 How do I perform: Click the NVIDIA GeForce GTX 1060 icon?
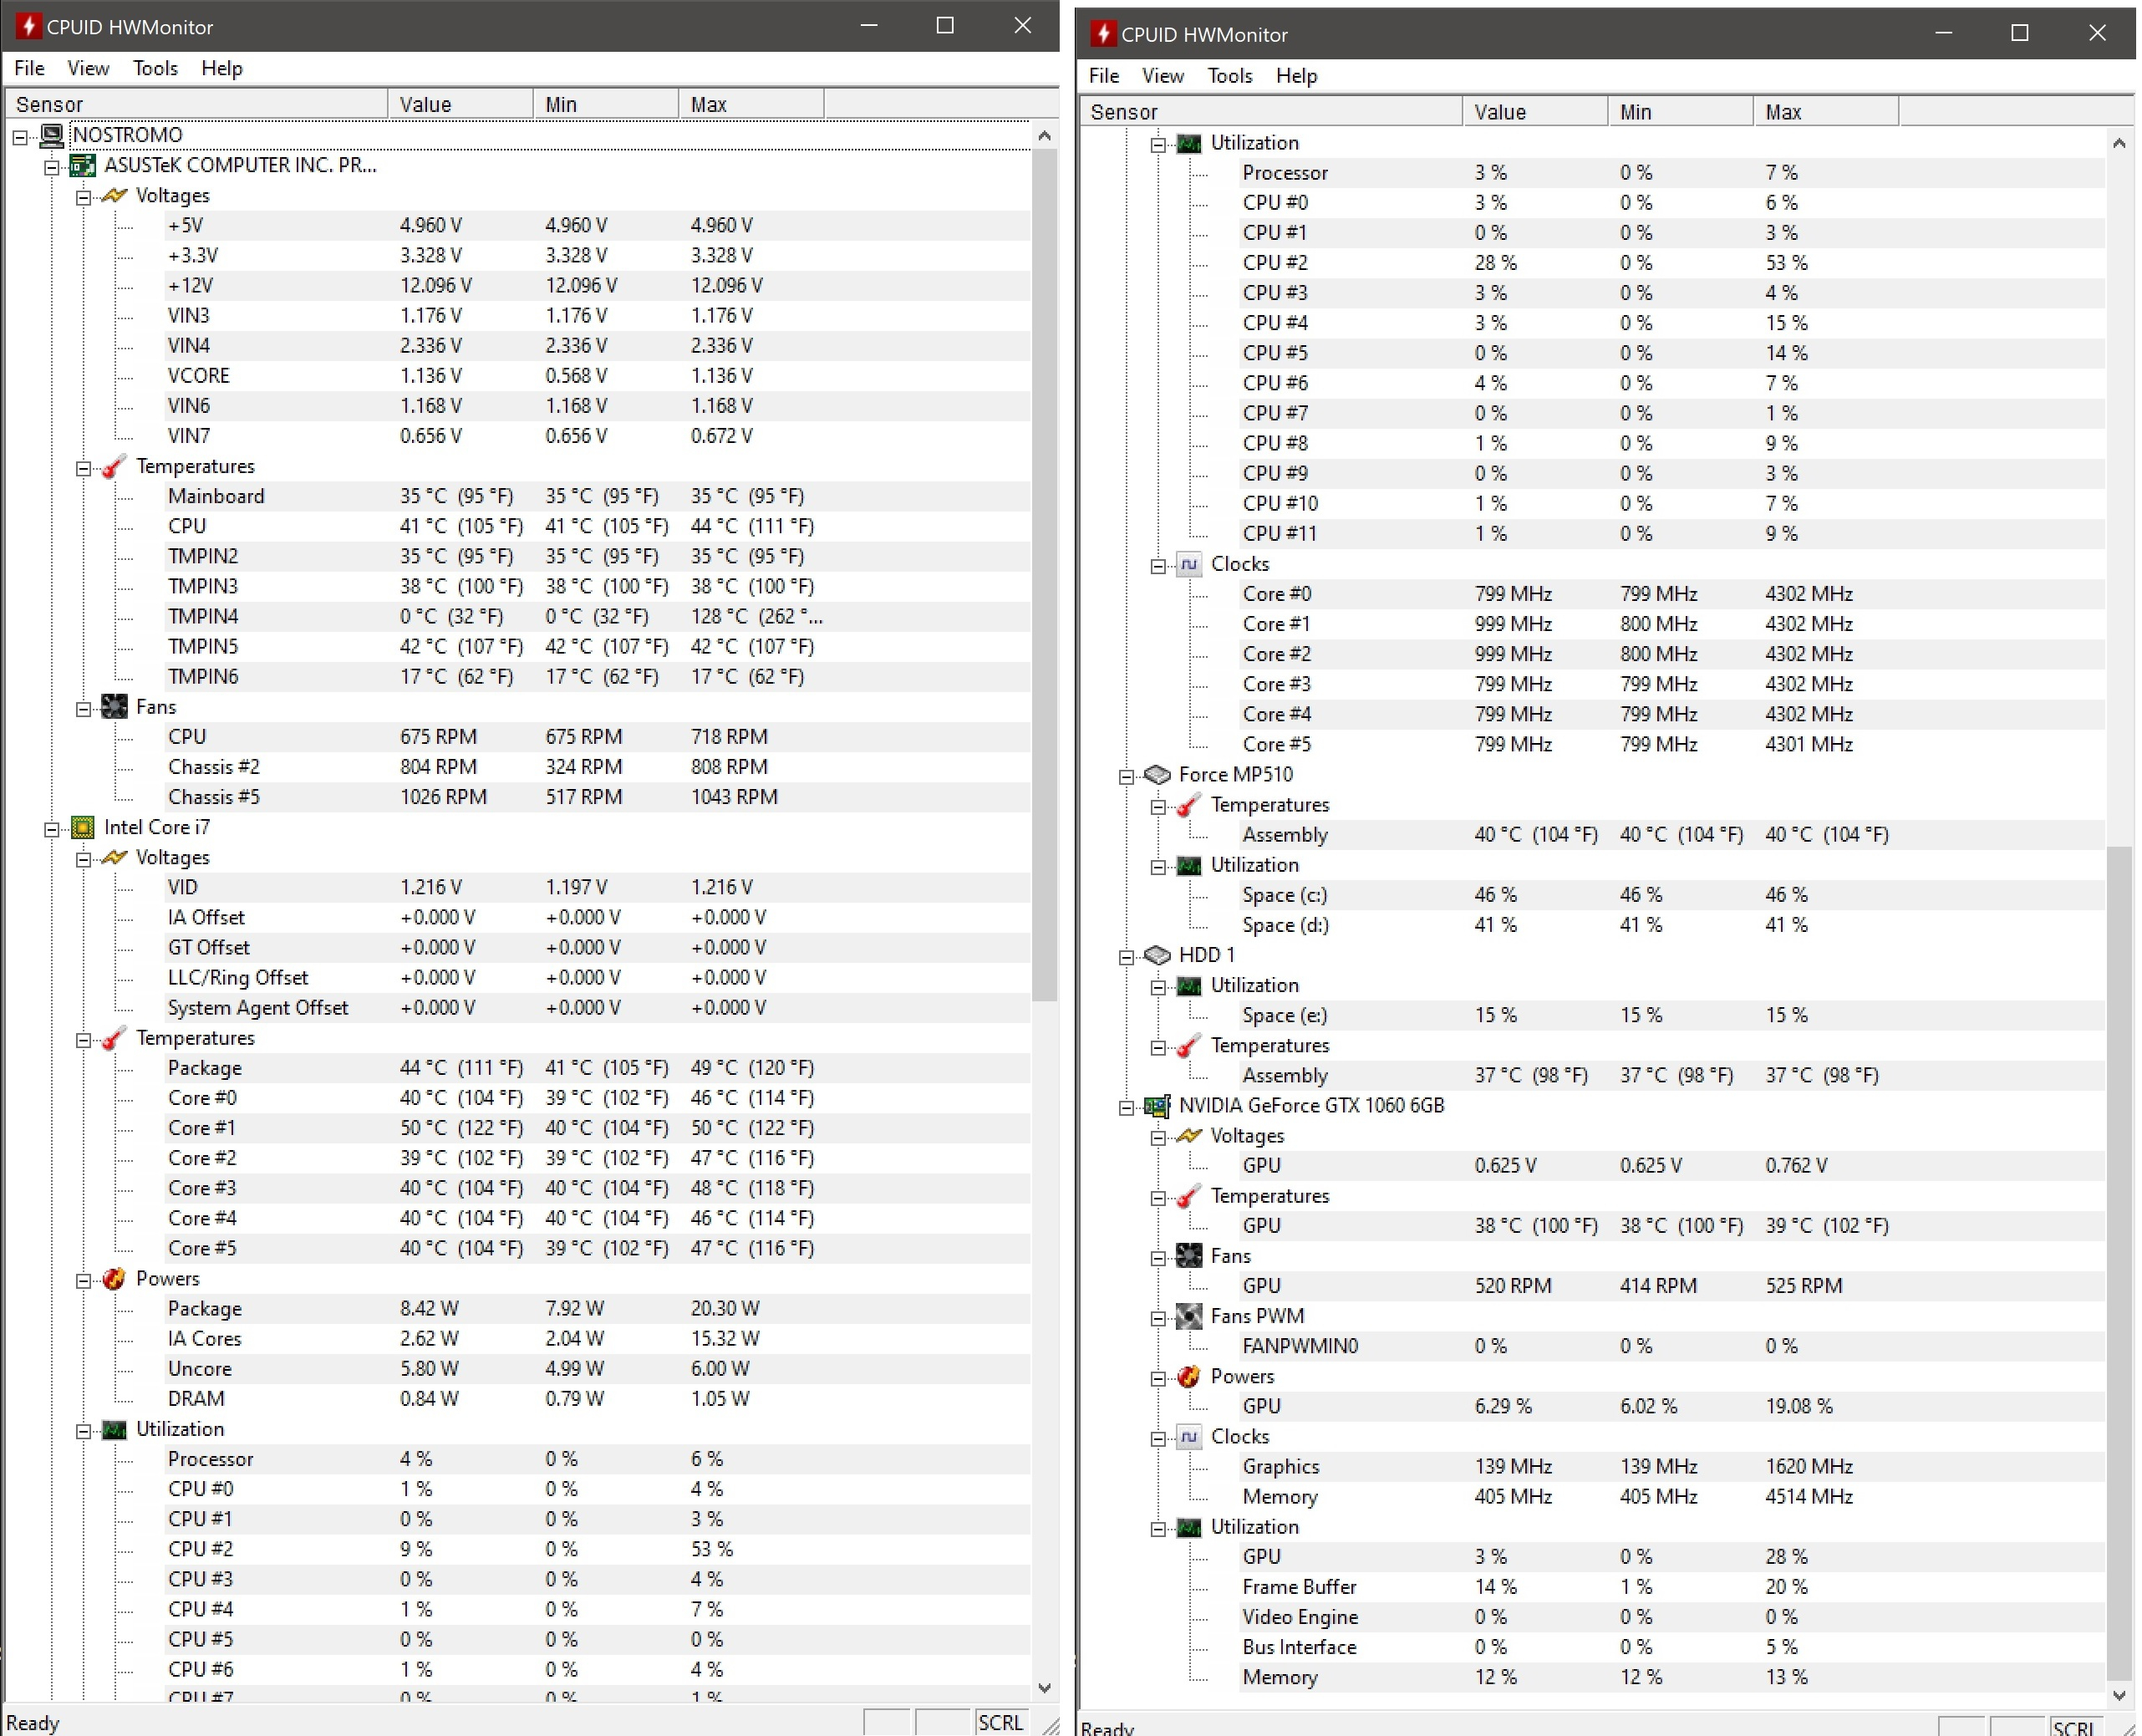pos(1157,1106)
